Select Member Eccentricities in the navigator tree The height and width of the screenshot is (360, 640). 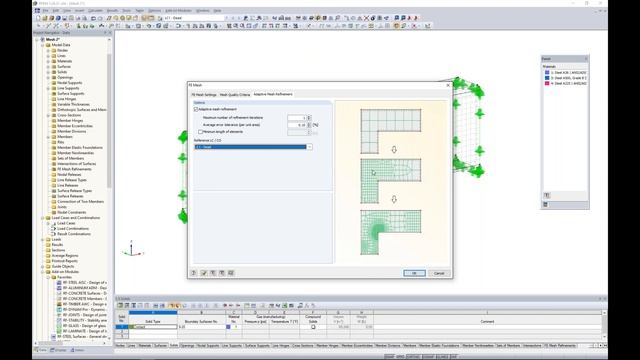coord(75,126)
